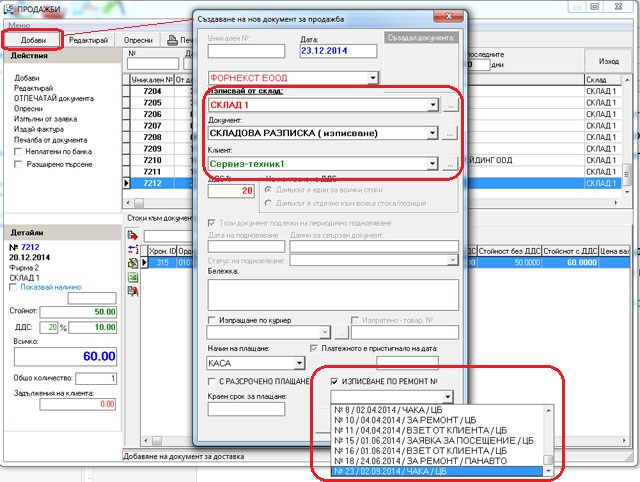The image size is (640, 482).
Task: Click the Редактирай toolbar button
Action: pos(88,39)
